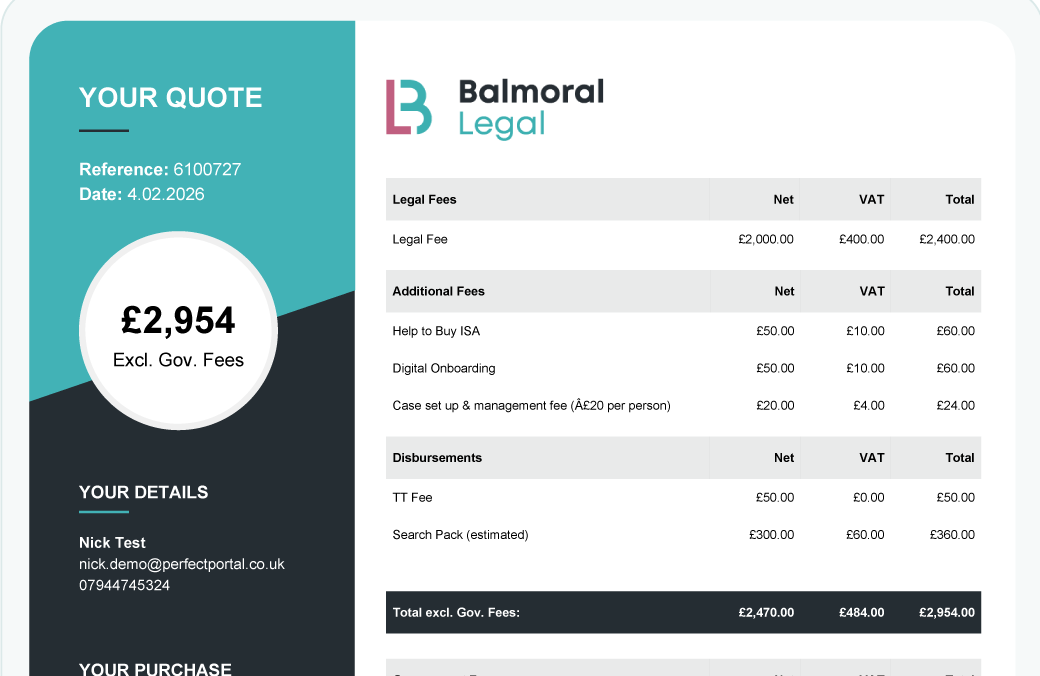Click the quote Date 4.02.2026
Screen dimensions: 1040x676
165,194
